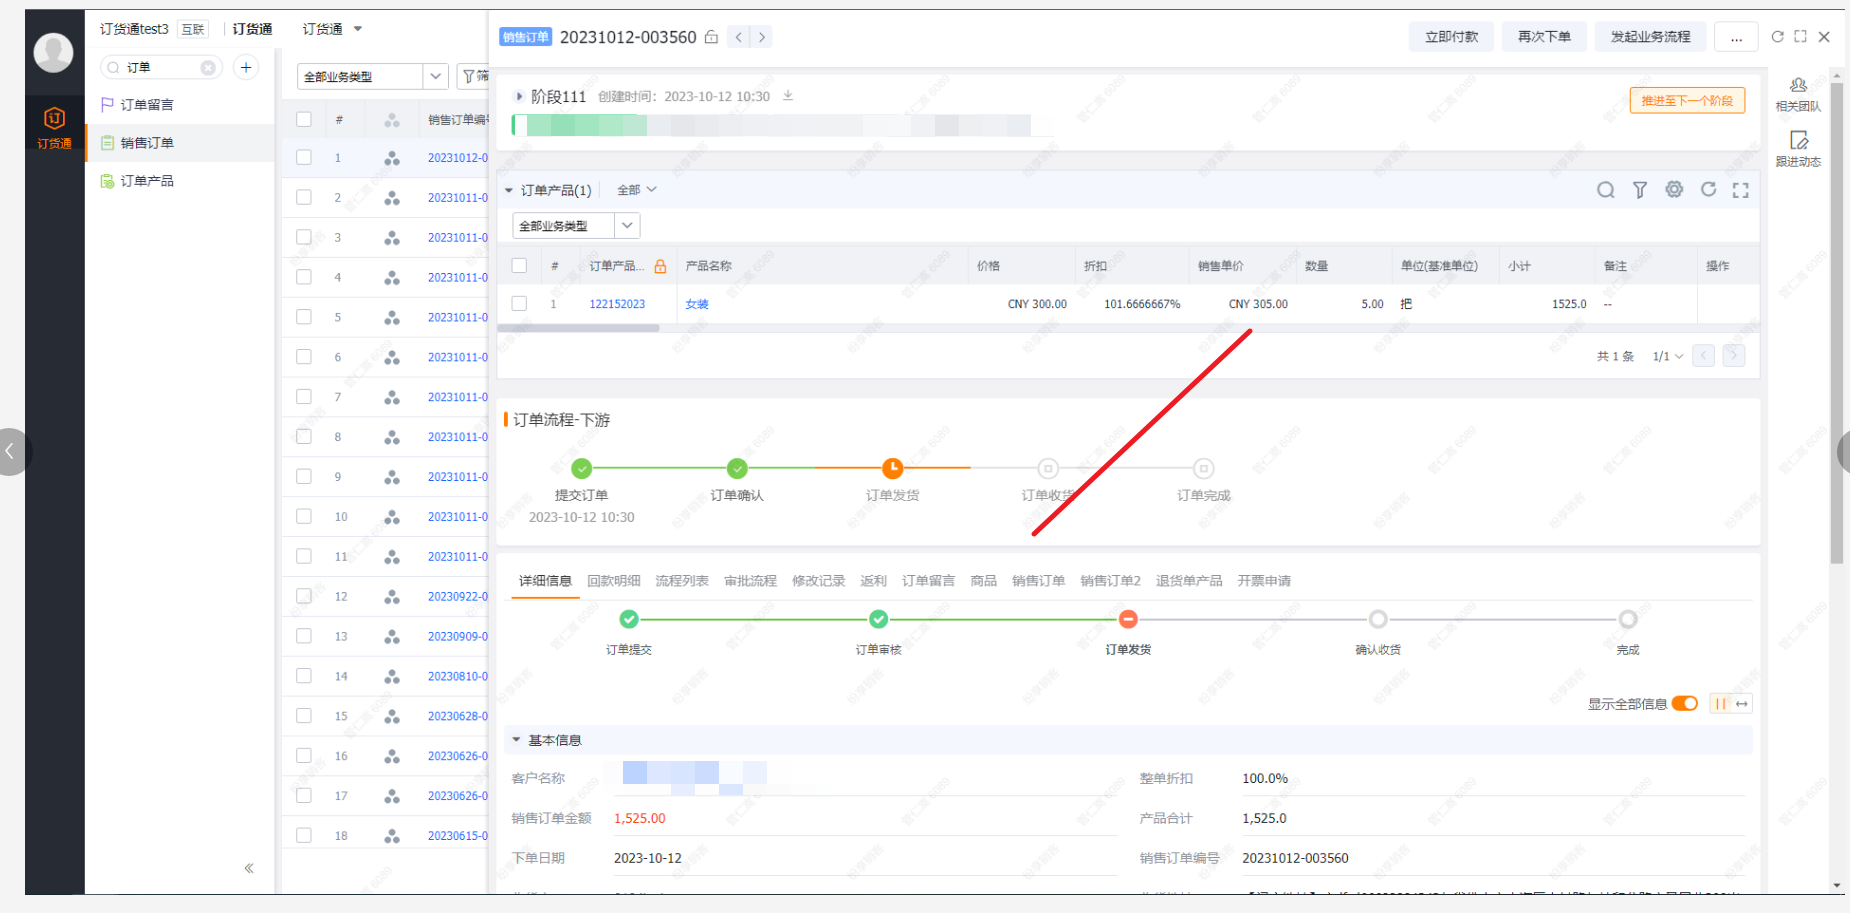Image resolution: width=1850 pixels, height=913 pixels.
Task: Collapse the 基本信息 section
Action: point(516,739)
